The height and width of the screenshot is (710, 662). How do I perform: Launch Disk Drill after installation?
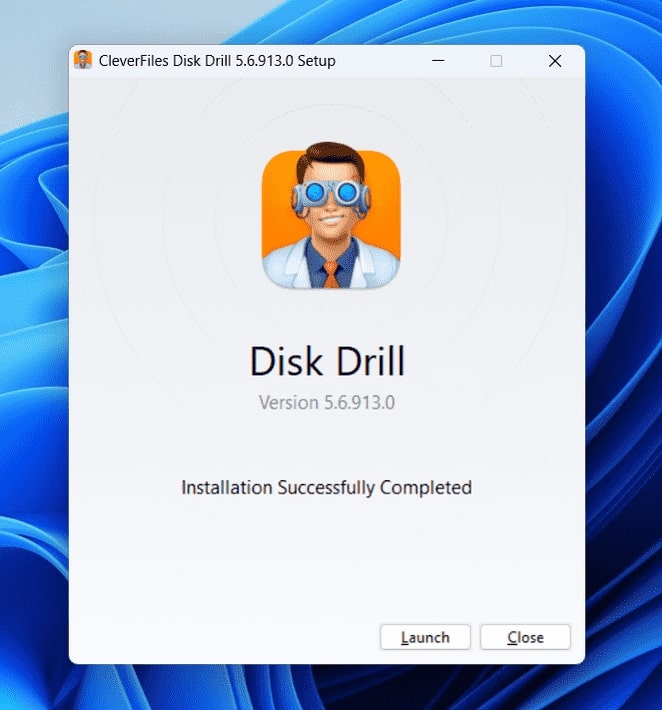(425, 637)
